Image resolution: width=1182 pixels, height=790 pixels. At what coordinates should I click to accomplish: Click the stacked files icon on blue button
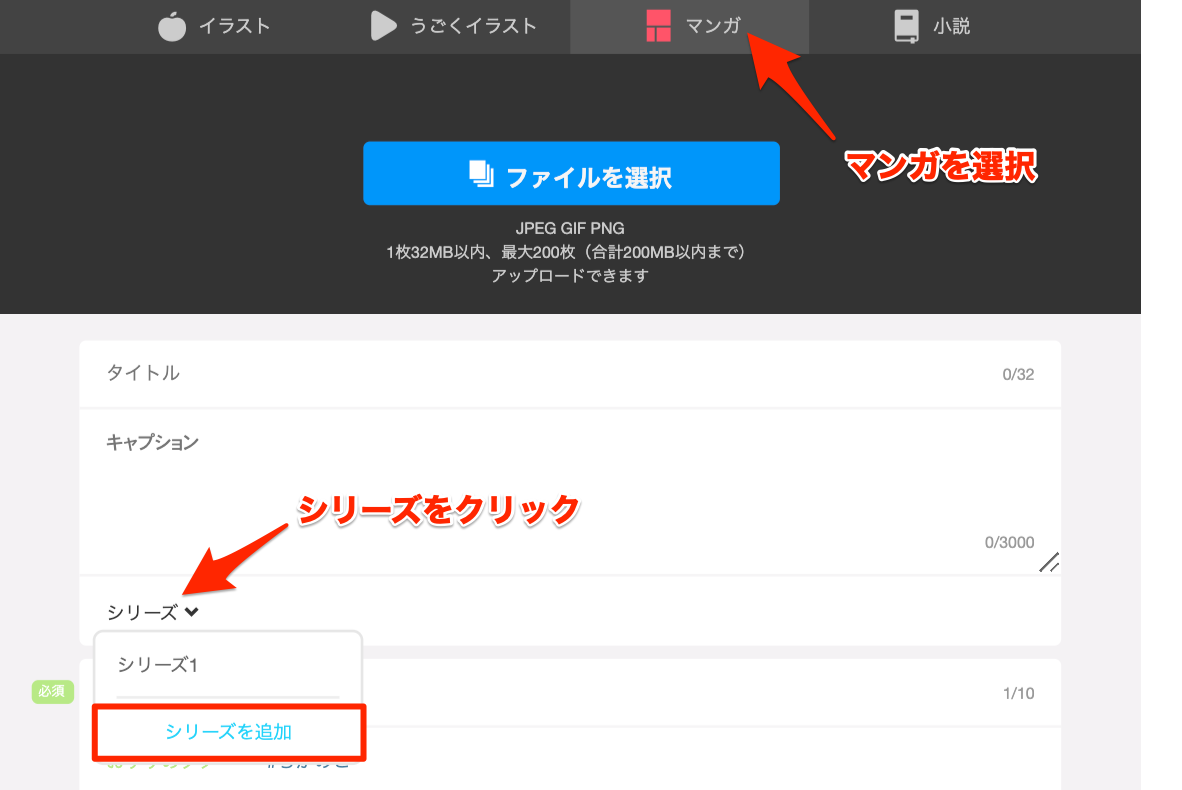pyautogui.click(x=481, y=174)
